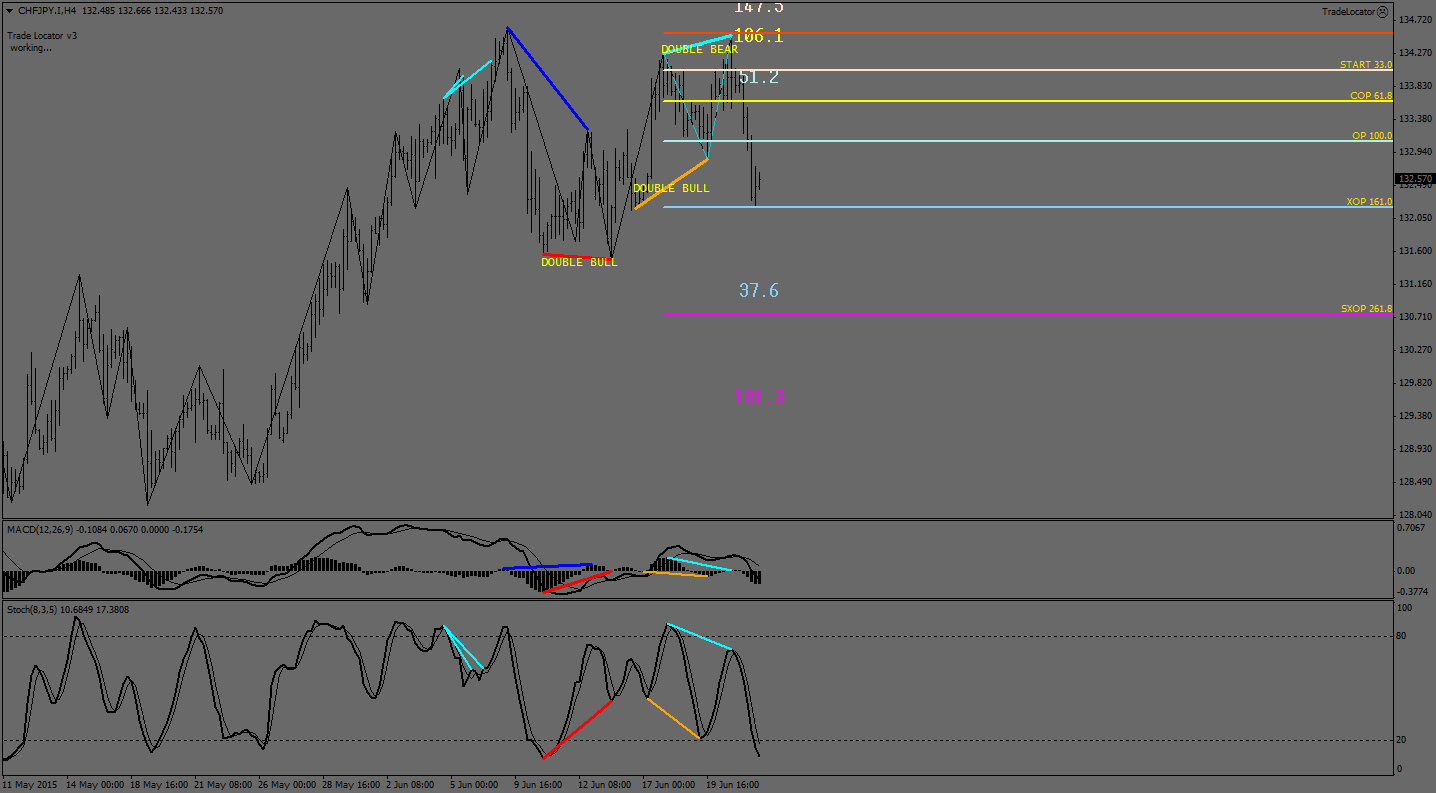
Task: Click the DOUBLE BEAR pattern label
Action: tap(699, 49)
